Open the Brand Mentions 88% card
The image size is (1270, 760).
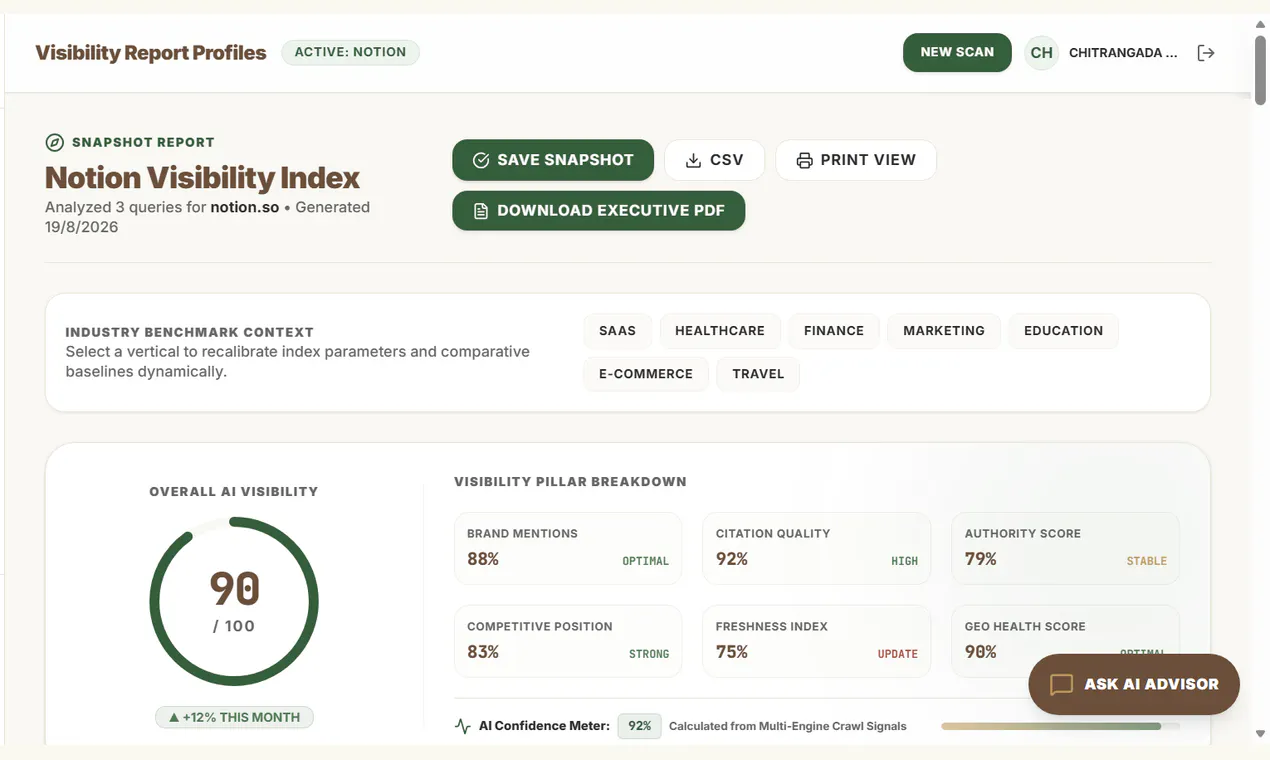point(568,548)
